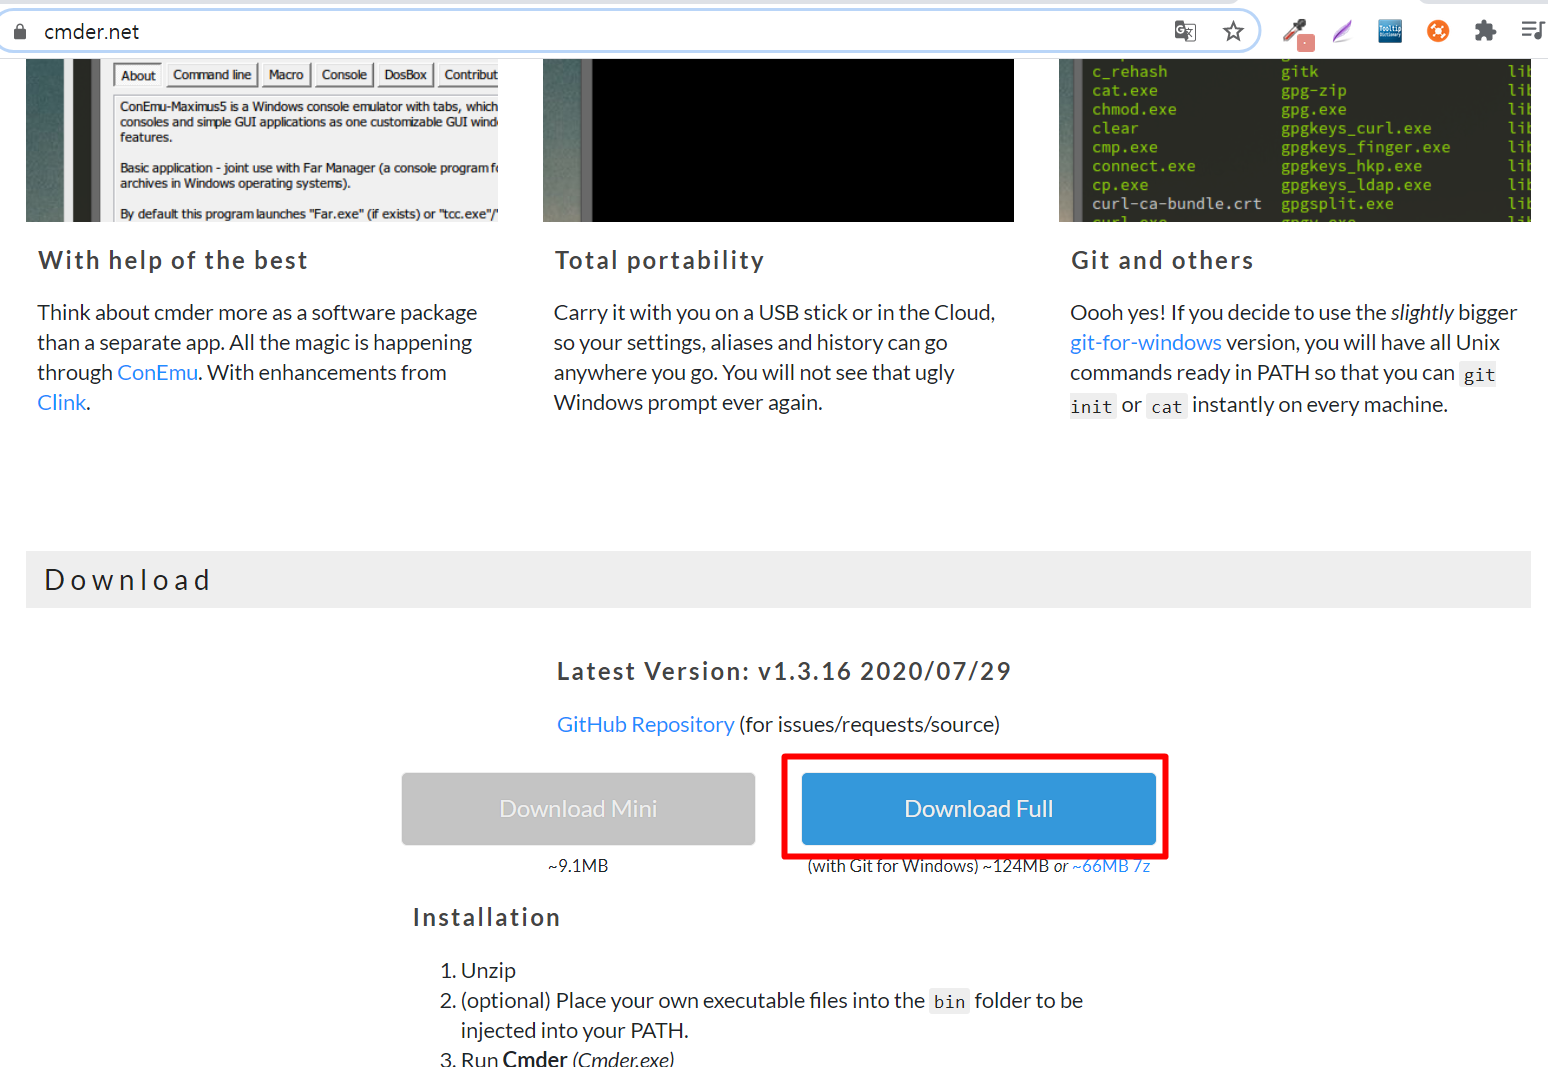Open the Extensions puzzle piece menu
The width and height of the screenshot is (1548, 1067).
(x=1485, y=32)
